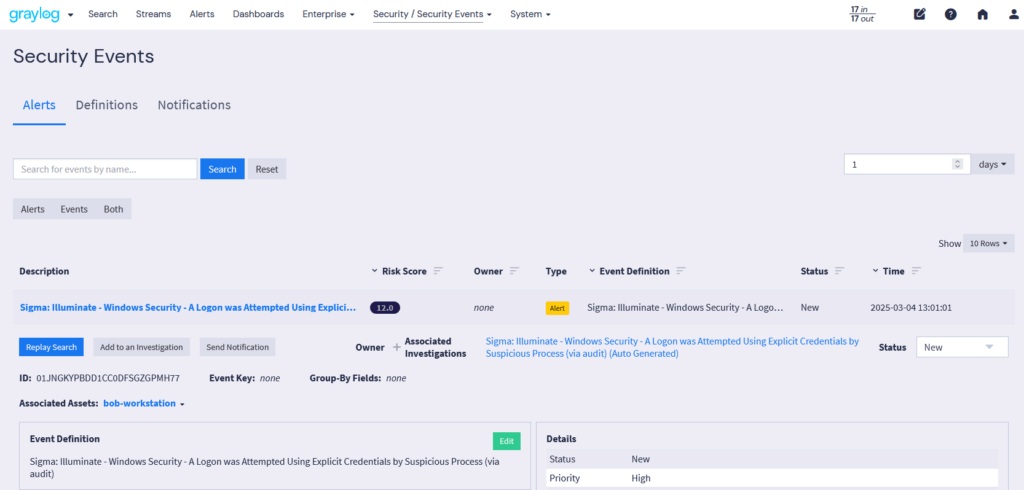Click the Risk Score column filter icon

coord(438,271)
